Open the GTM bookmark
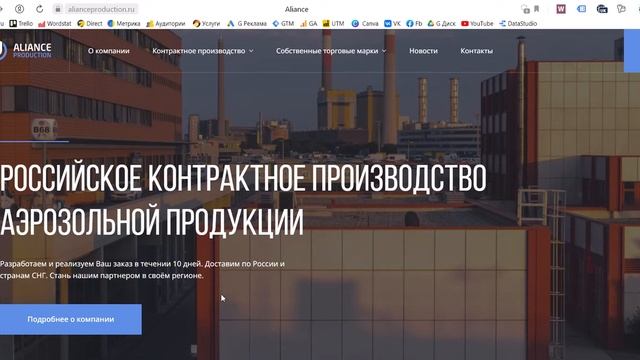This screenshot has width=640, height=360. [x=283, y=24]
